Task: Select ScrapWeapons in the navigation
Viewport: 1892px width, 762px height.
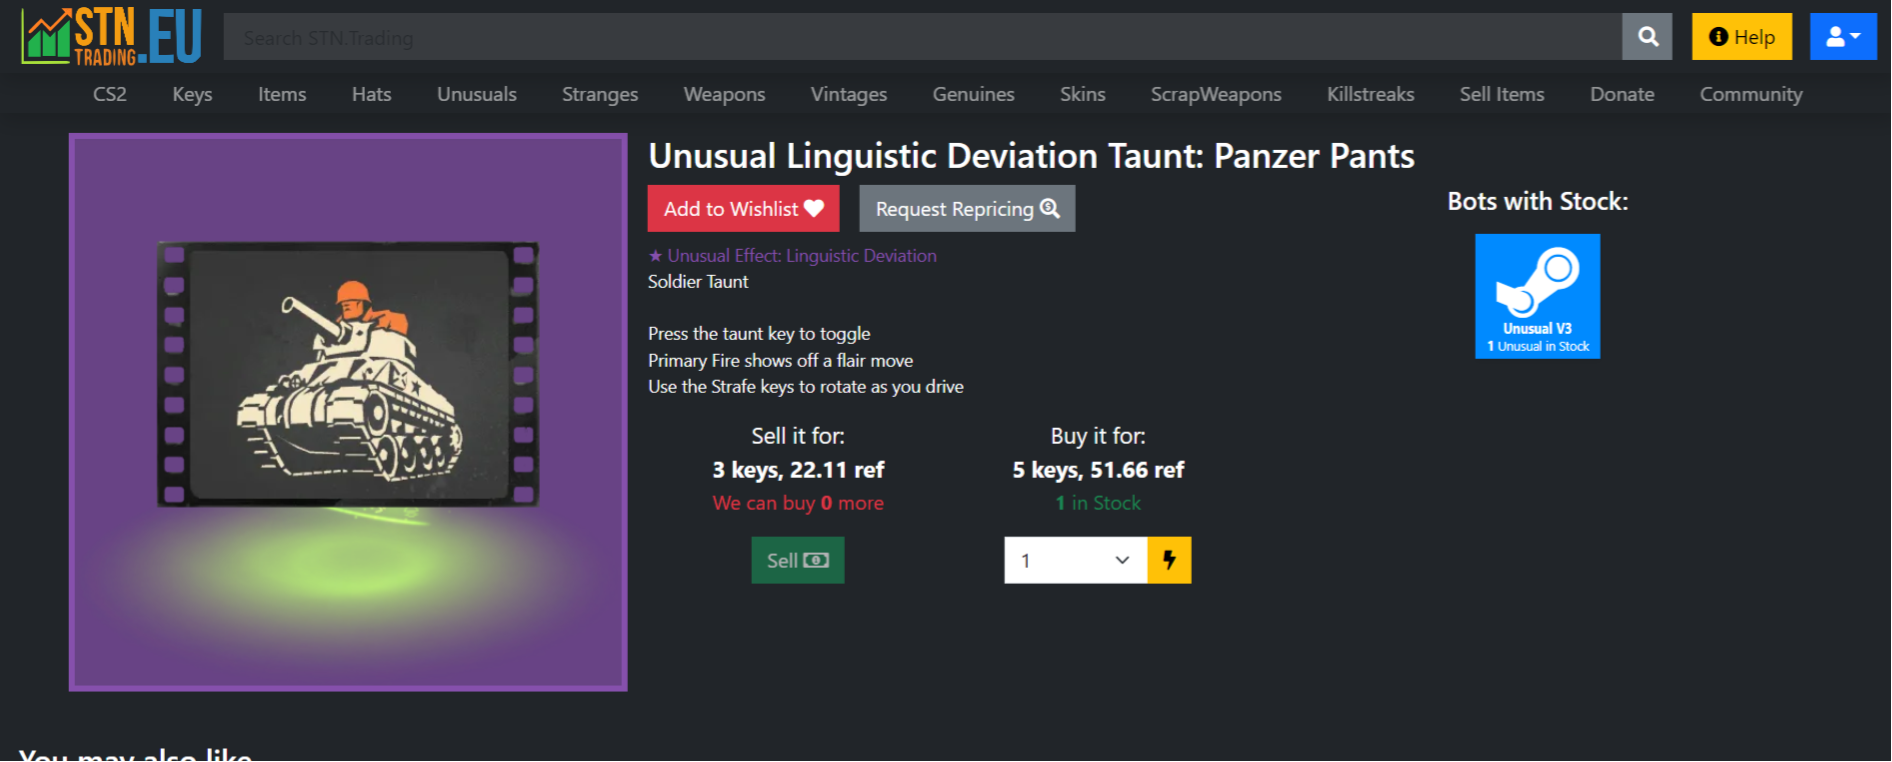Action: click(x=1216, y=94)
